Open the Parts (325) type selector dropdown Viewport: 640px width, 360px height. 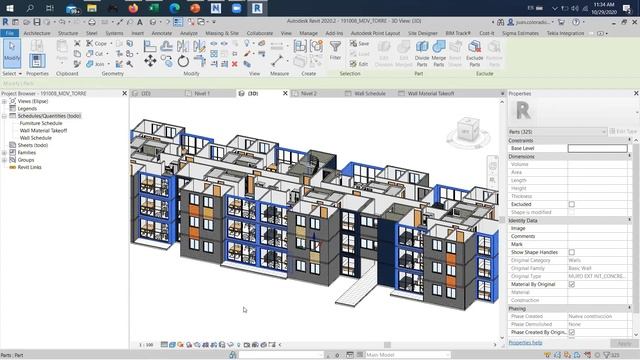558,132
